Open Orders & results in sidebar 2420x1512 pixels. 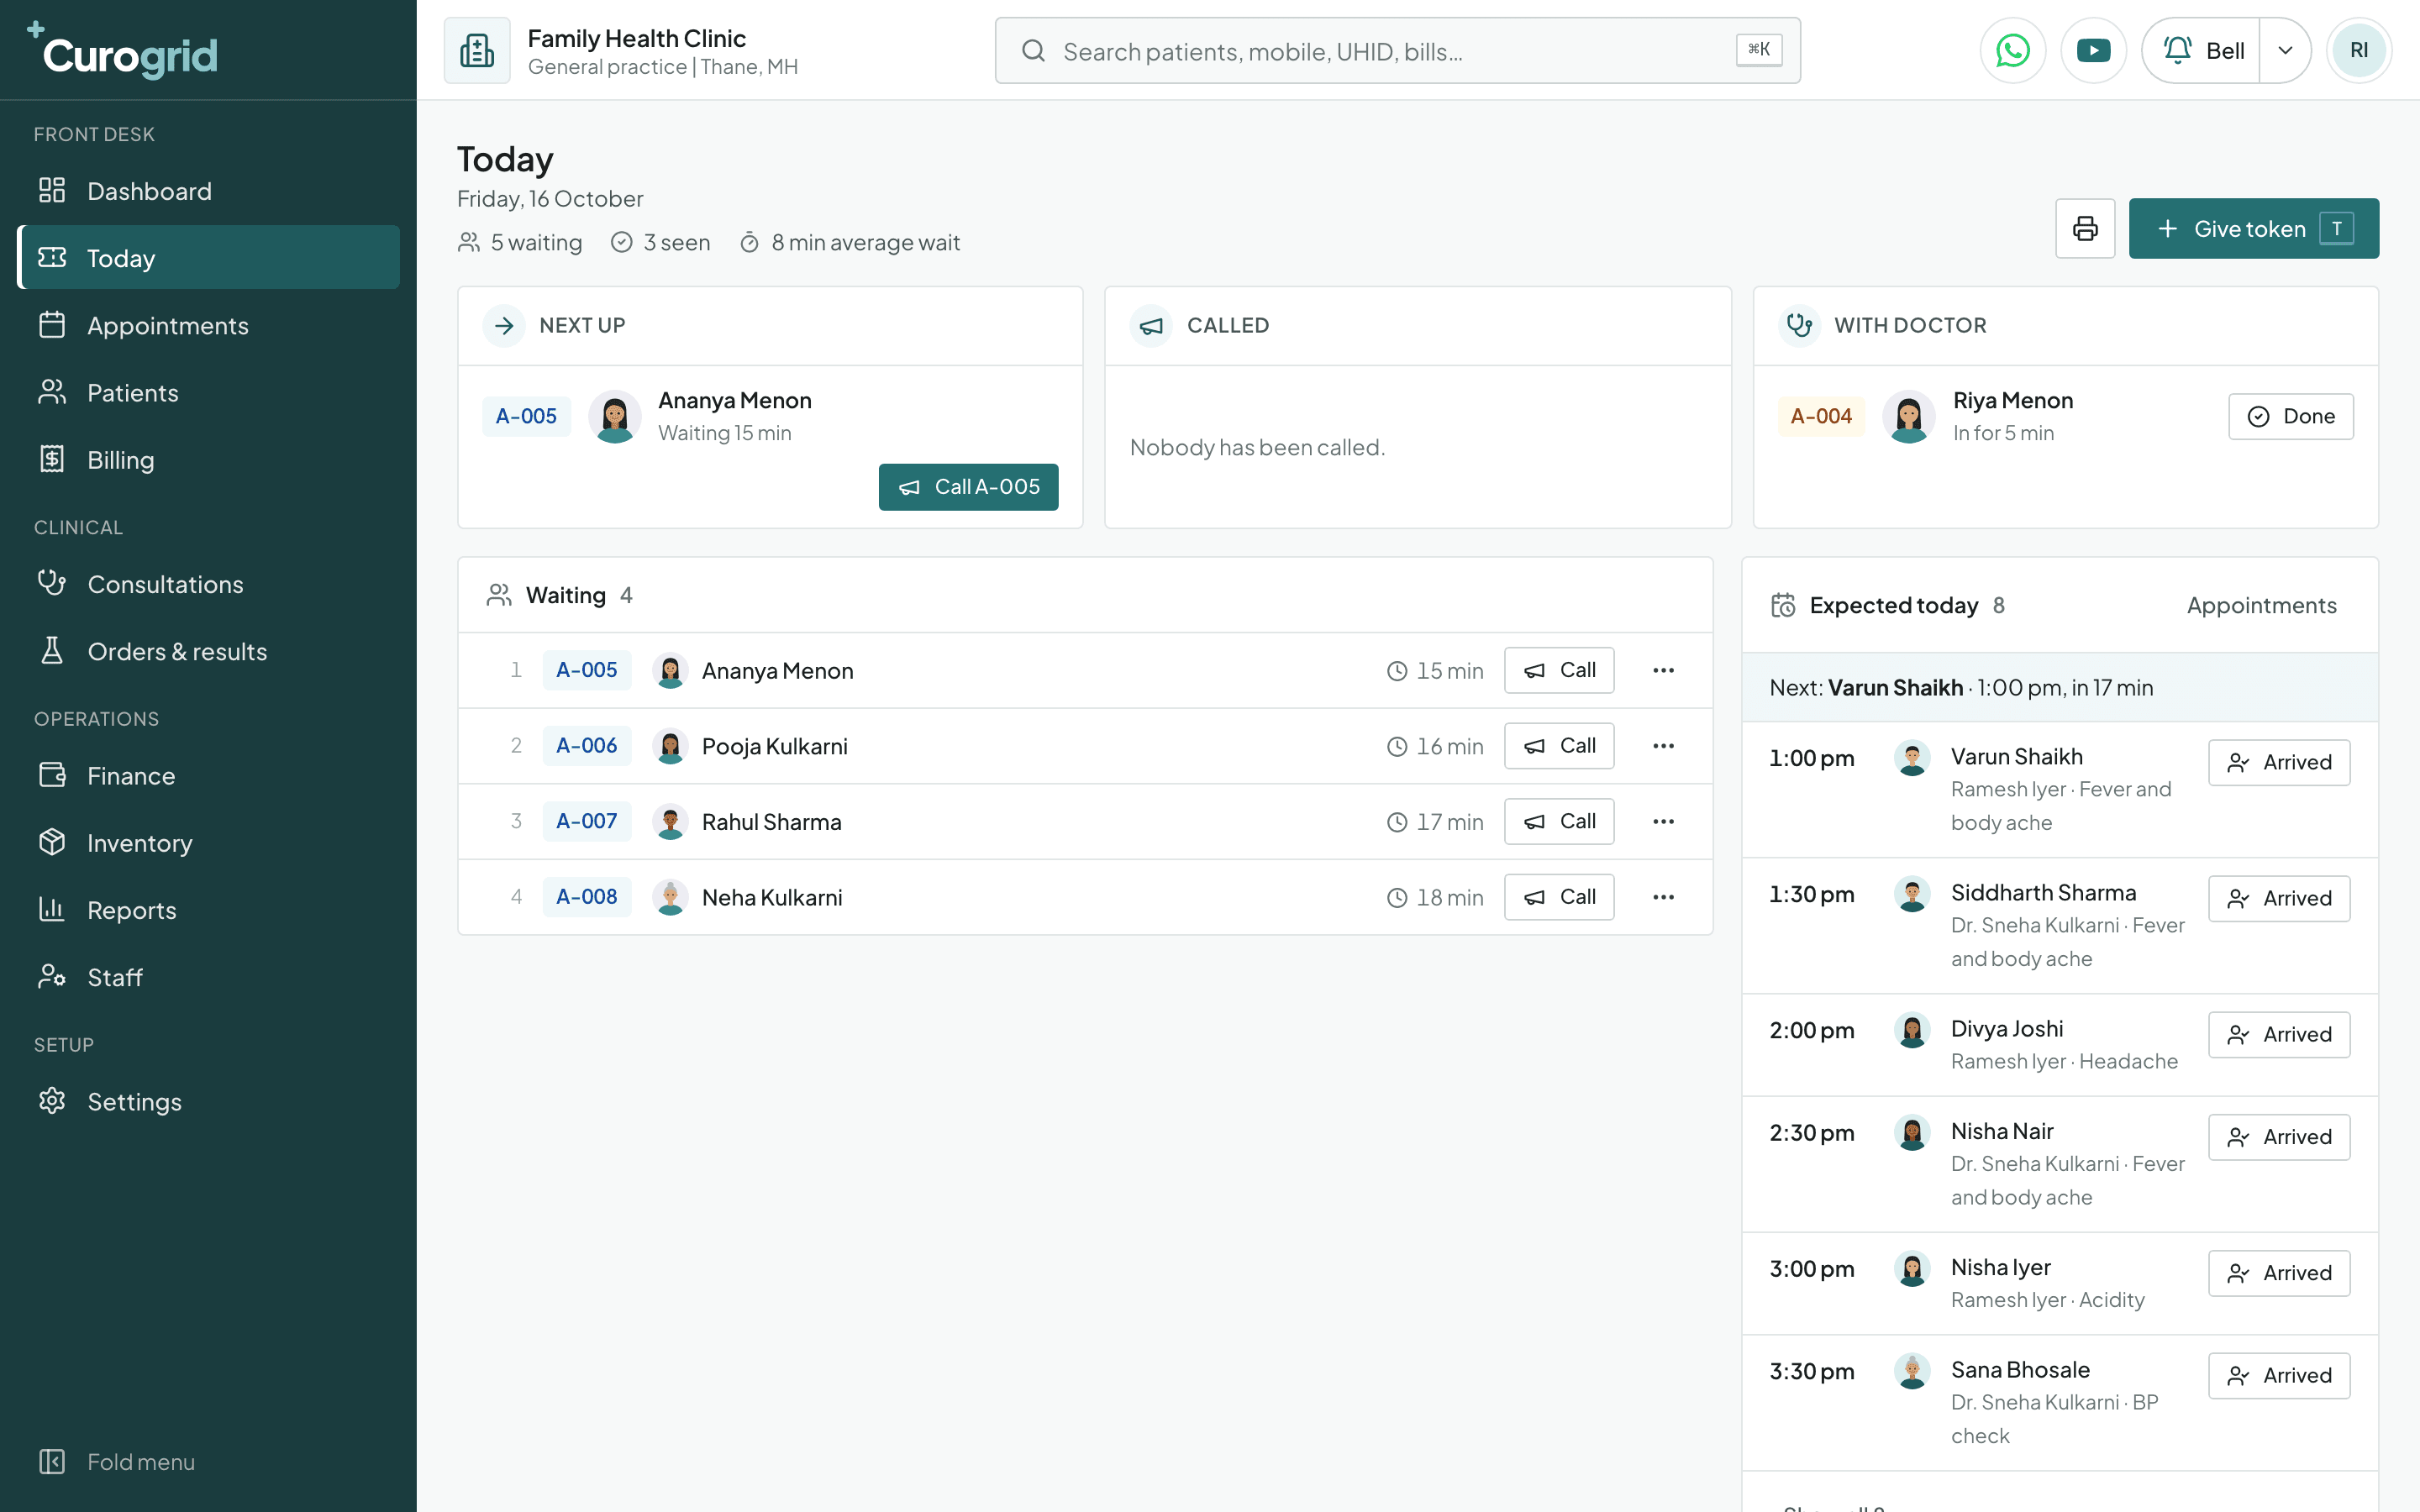(x=208, y=651)
